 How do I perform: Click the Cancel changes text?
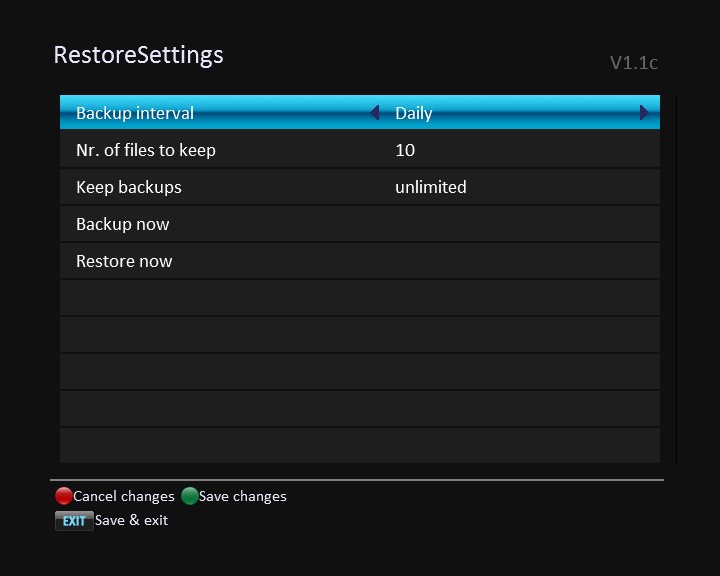pyautogui.click(x=124, y=496)
